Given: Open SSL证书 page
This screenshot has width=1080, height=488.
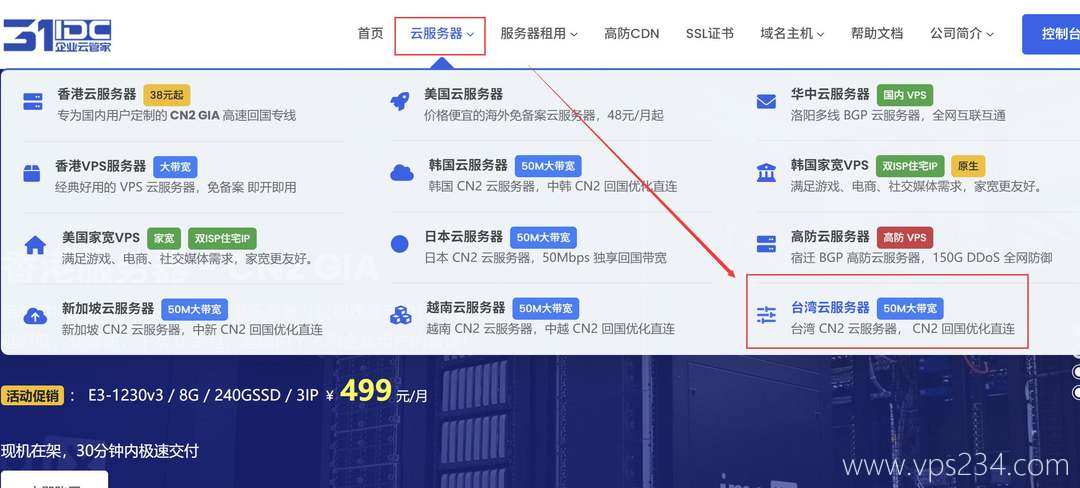Looking at the screenshot, I should click(x=709, y=33).
